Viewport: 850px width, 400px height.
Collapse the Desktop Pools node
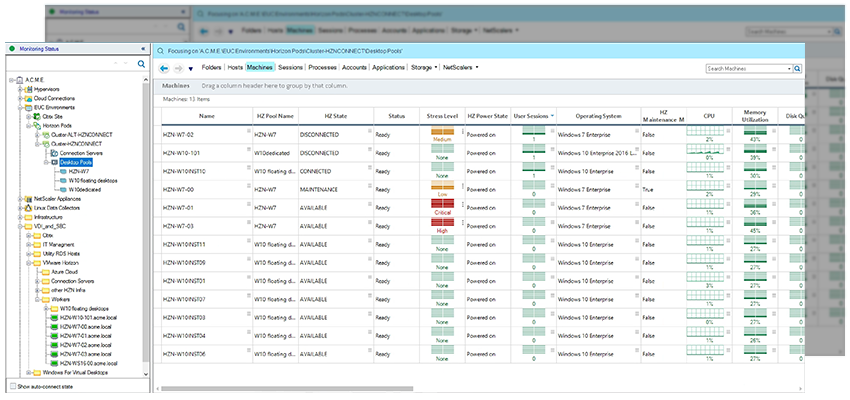pyautogui.click(x=46, y=163)
